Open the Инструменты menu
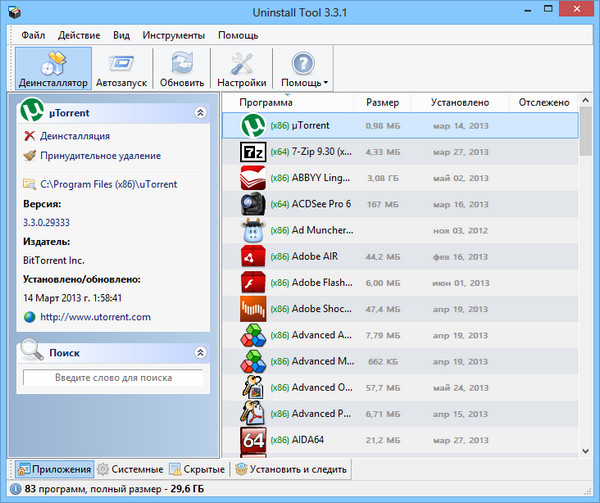This screenshot has width=600, height=503. [173, 35]
